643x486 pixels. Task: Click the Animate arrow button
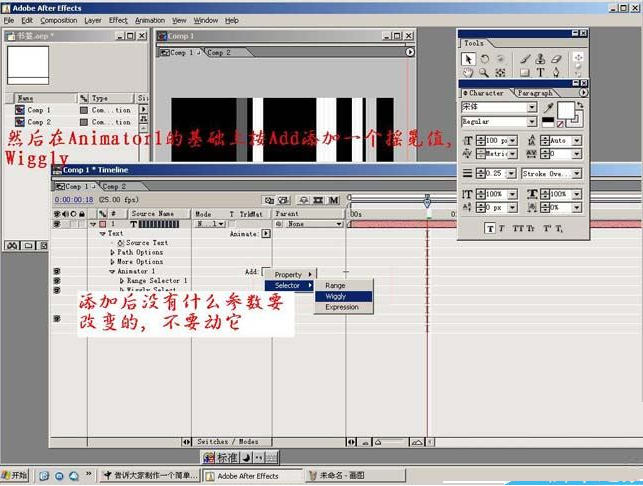click(x=266, y=234)
